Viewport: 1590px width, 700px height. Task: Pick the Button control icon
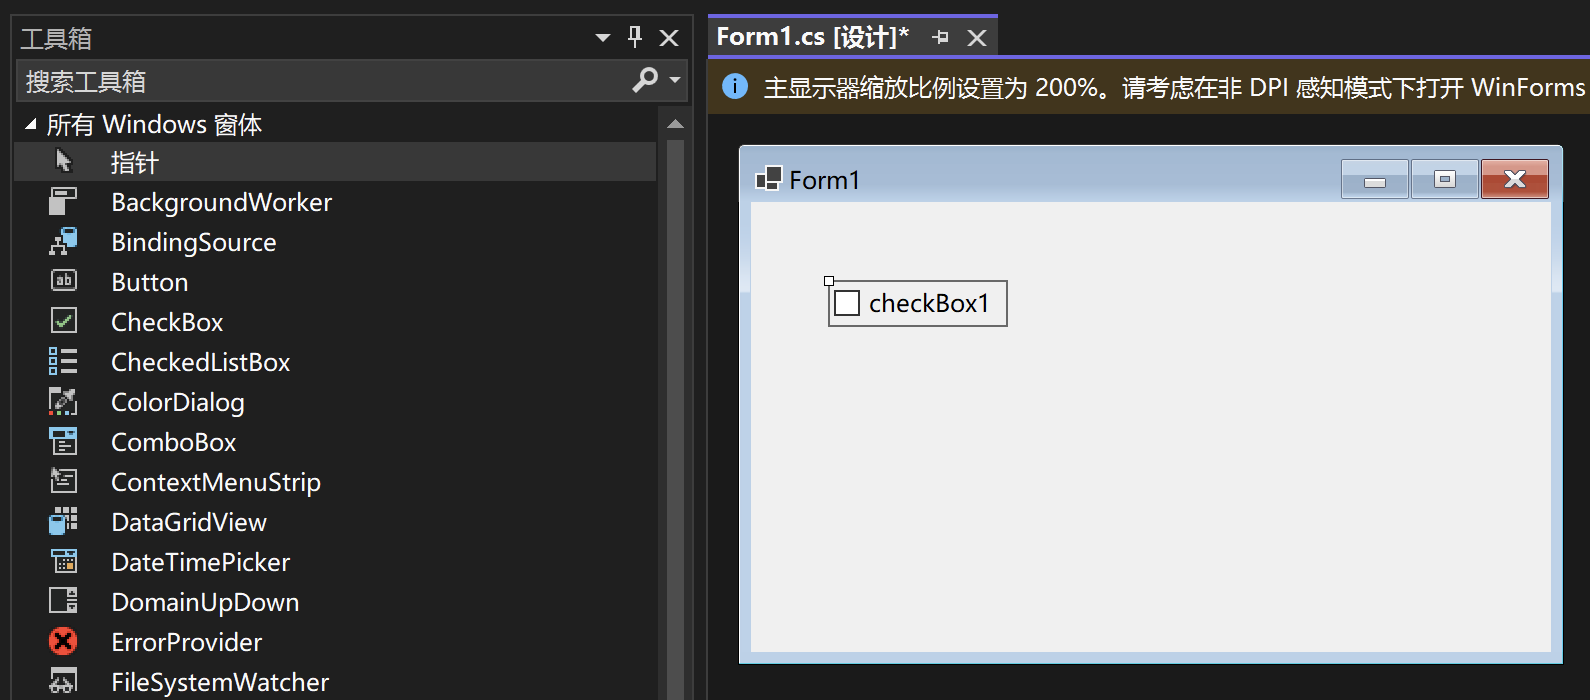click(x=63, y=281)
